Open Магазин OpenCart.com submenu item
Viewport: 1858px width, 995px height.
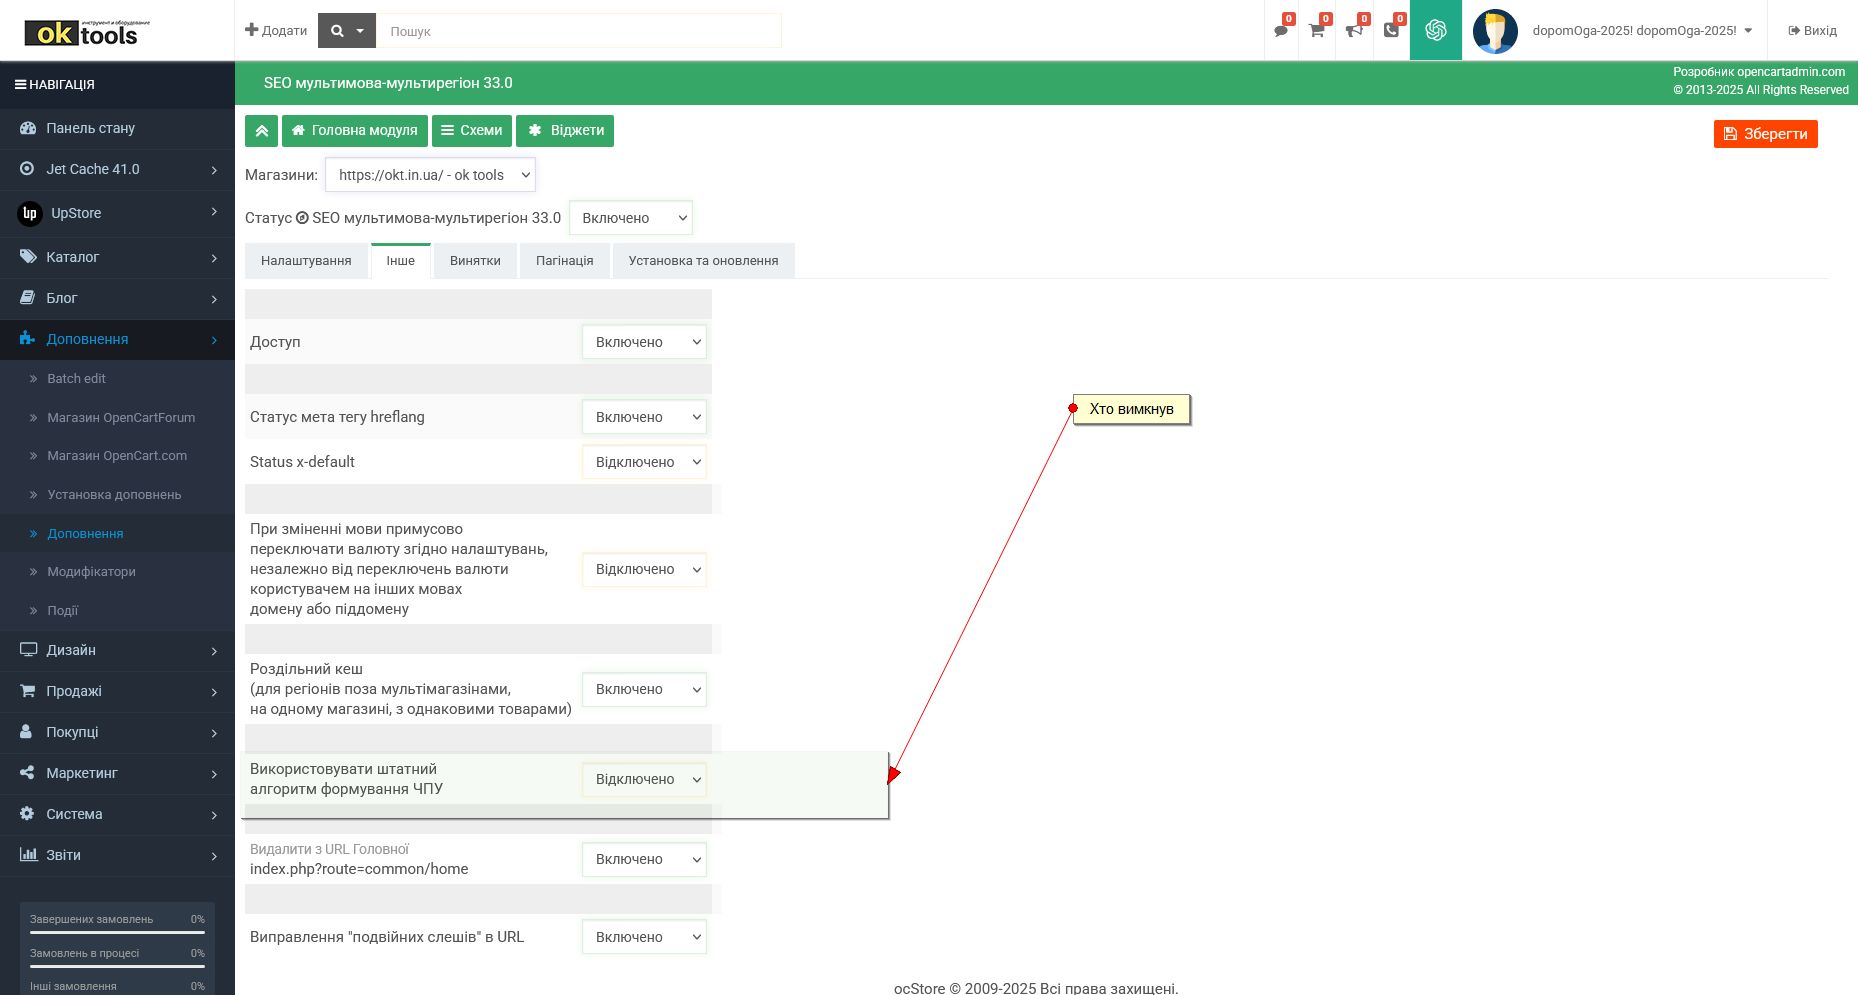[x=117, y=456]
